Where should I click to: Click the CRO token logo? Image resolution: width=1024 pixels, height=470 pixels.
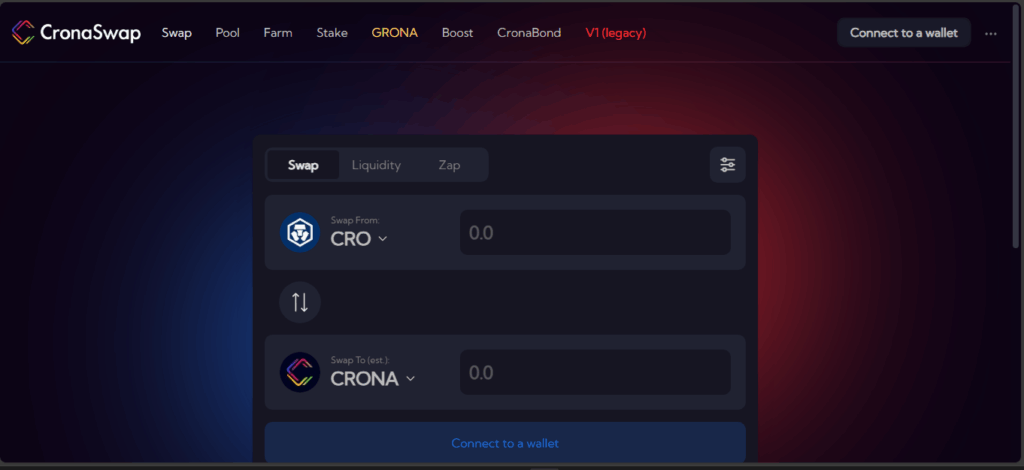click(x=300, y=232)
